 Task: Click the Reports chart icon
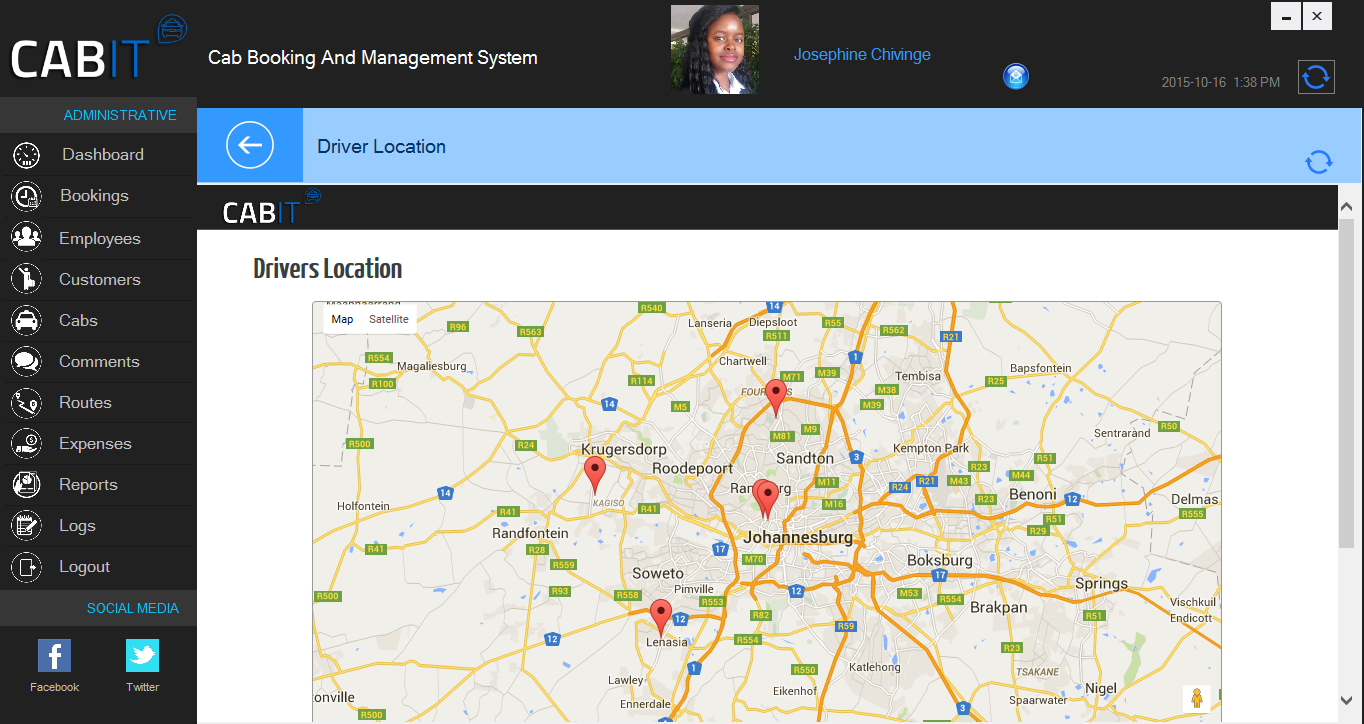(x=26, y=484)
